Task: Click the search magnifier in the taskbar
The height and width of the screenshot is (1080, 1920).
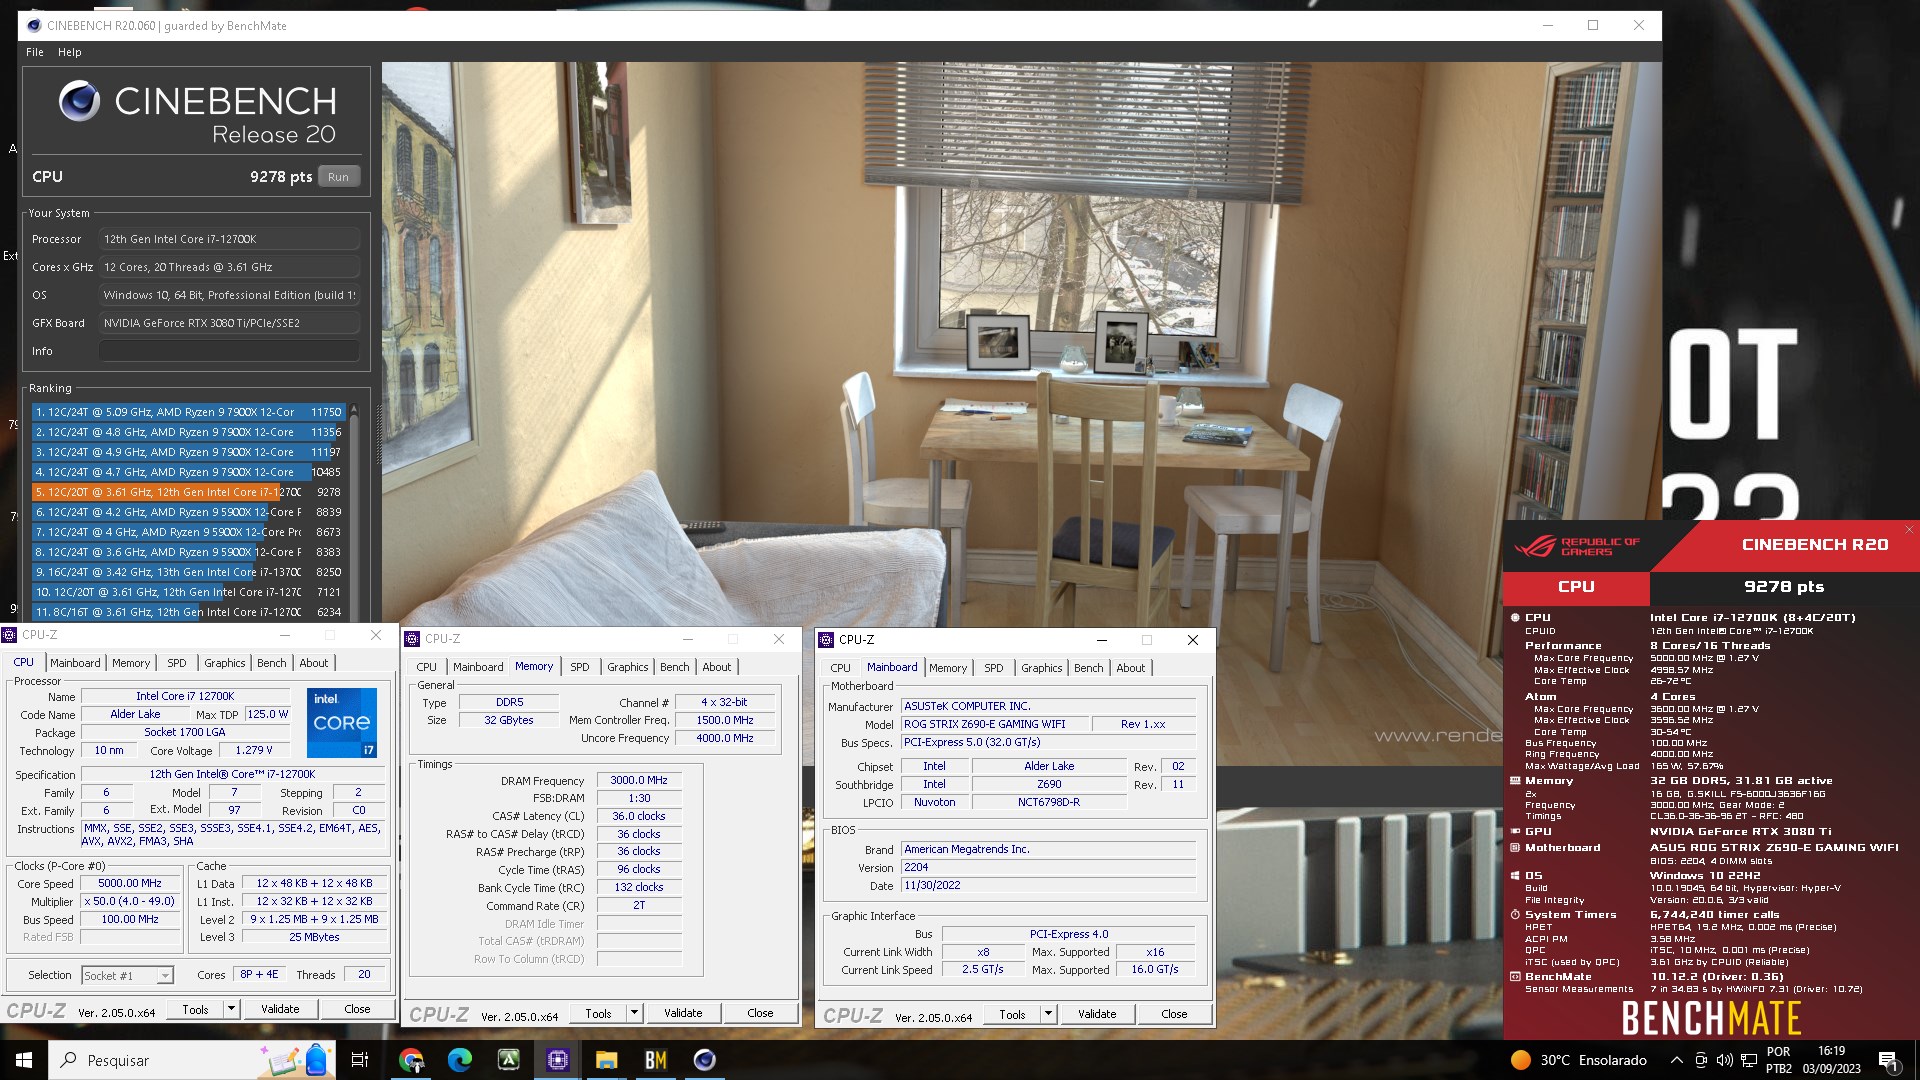Action: (68, 1060)
